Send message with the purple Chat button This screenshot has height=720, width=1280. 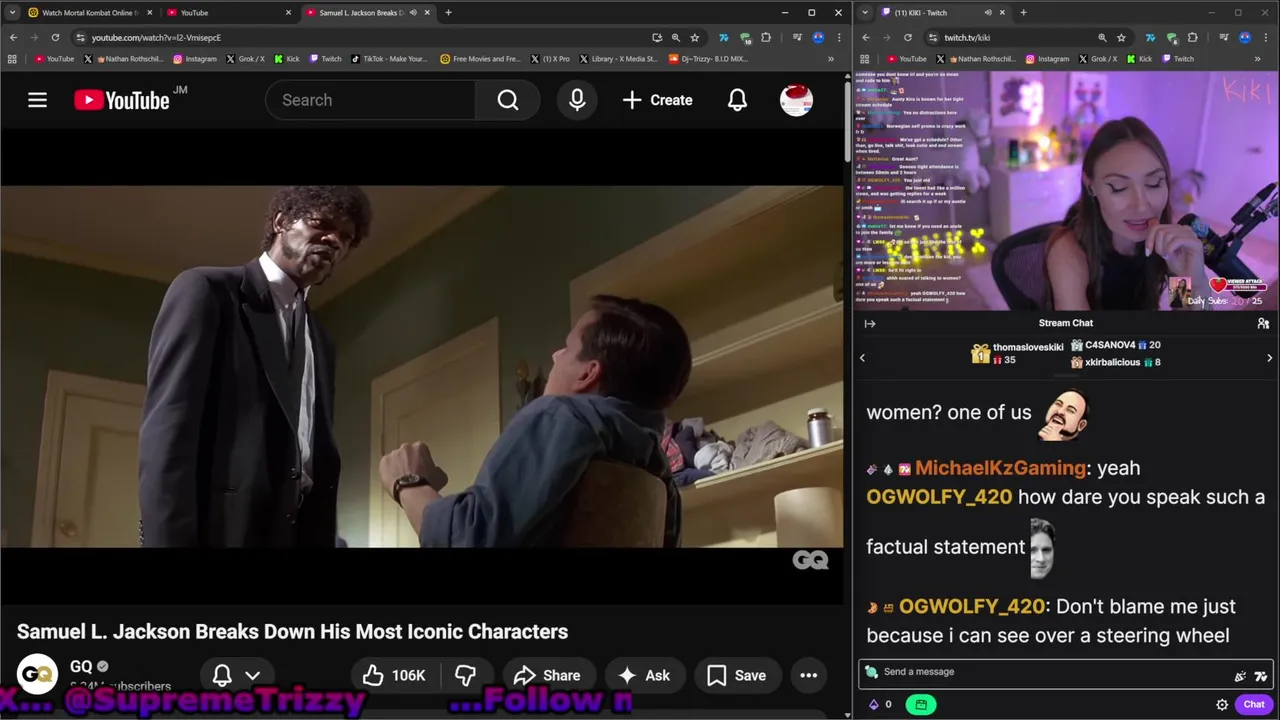(1254, 704)
